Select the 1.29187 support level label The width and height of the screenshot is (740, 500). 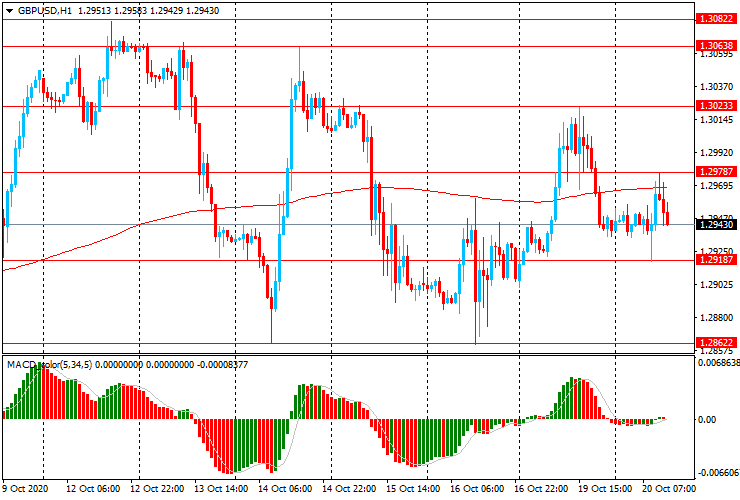coord(716,260)
